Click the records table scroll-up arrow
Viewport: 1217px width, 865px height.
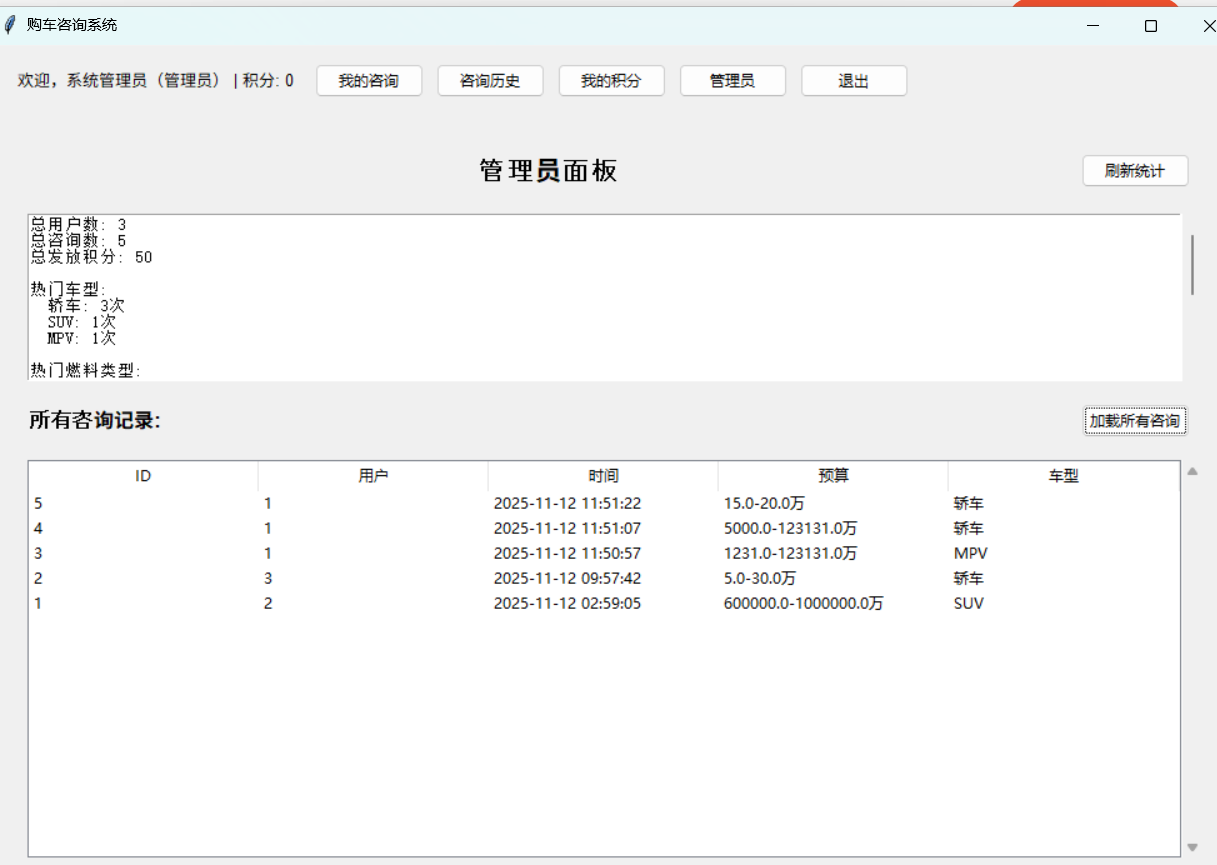click(x=1192, y=471)
